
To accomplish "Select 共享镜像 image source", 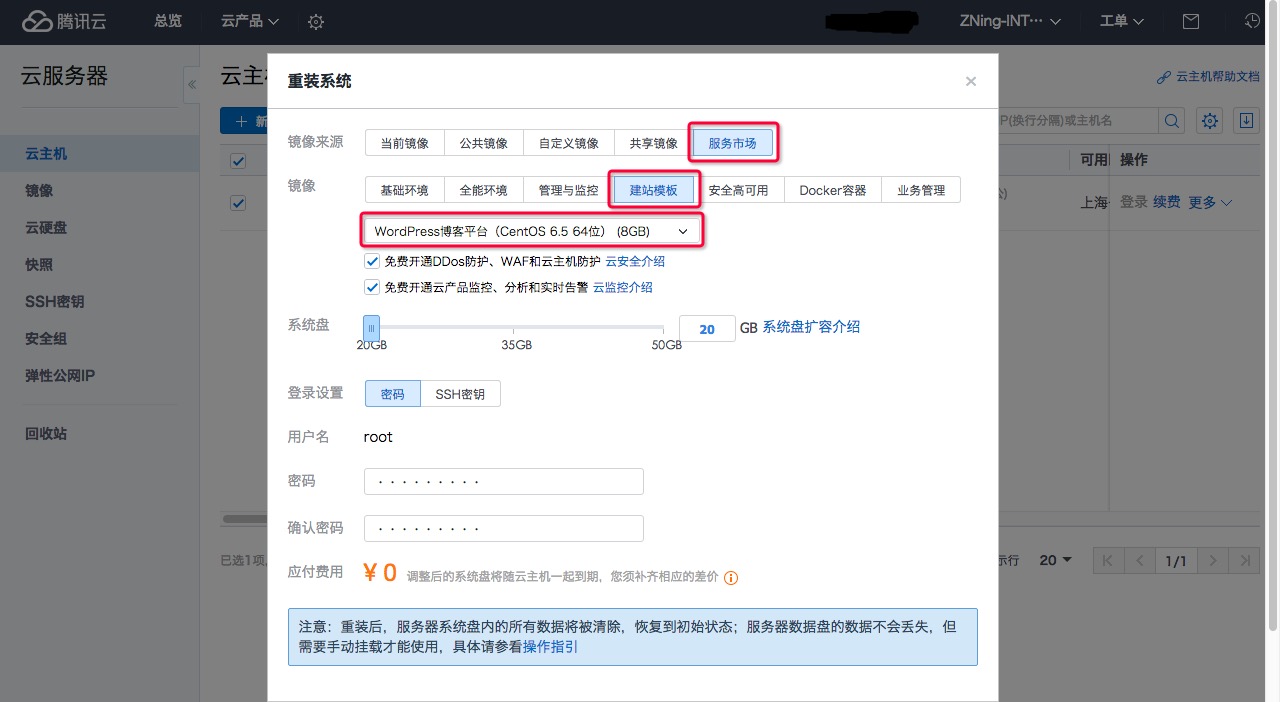I will click(654, 143).
